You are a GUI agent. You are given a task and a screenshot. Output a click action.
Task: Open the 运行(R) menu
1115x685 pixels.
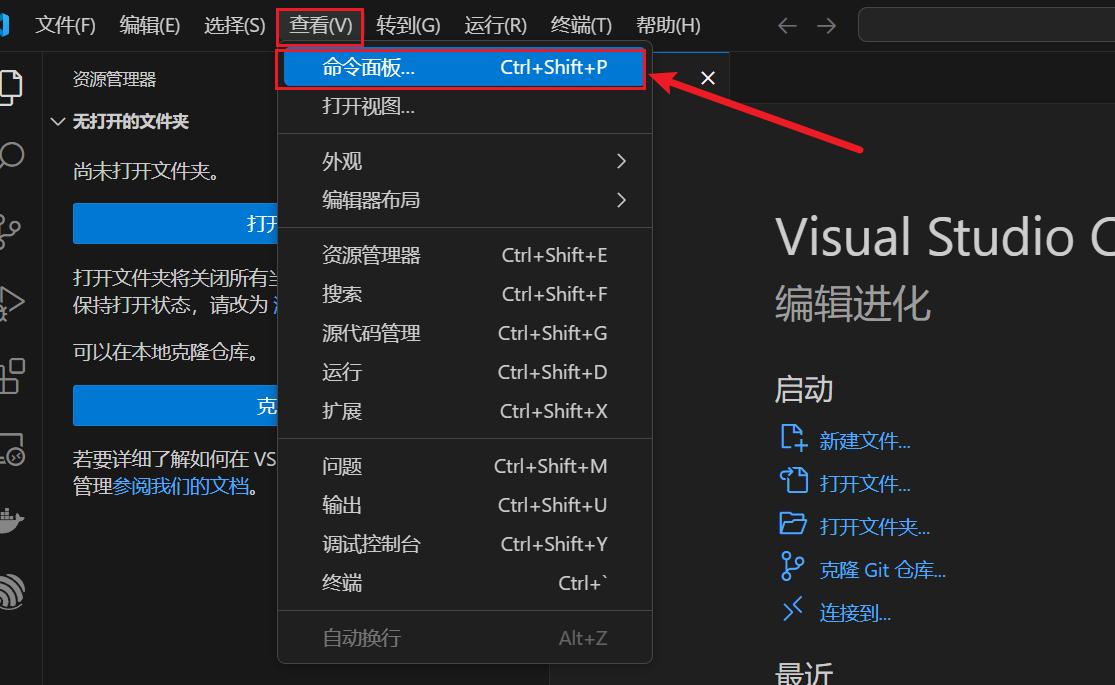tap(496, 26)
